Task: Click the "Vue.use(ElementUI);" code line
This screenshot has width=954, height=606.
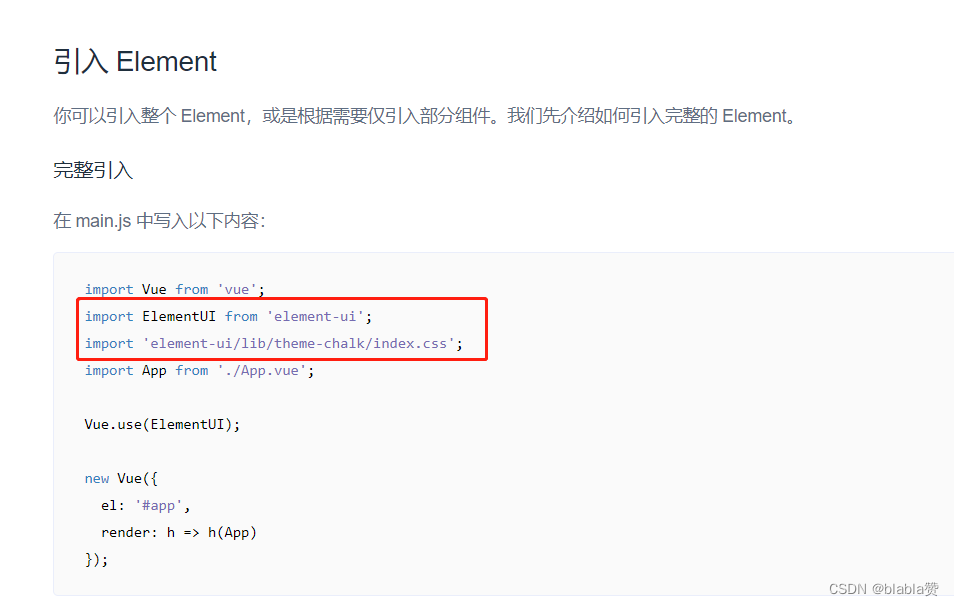Action: click(162, 425)
